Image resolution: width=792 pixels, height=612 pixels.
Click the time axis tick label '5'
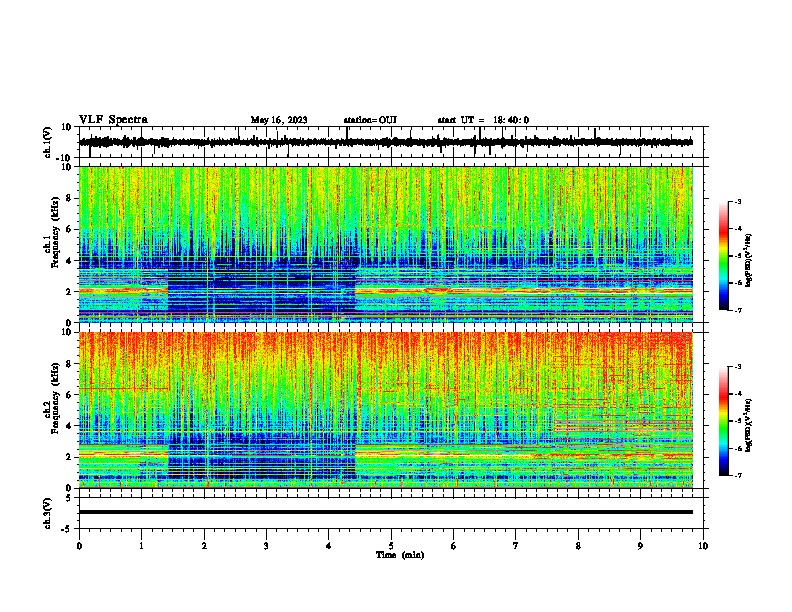(391, 546)
